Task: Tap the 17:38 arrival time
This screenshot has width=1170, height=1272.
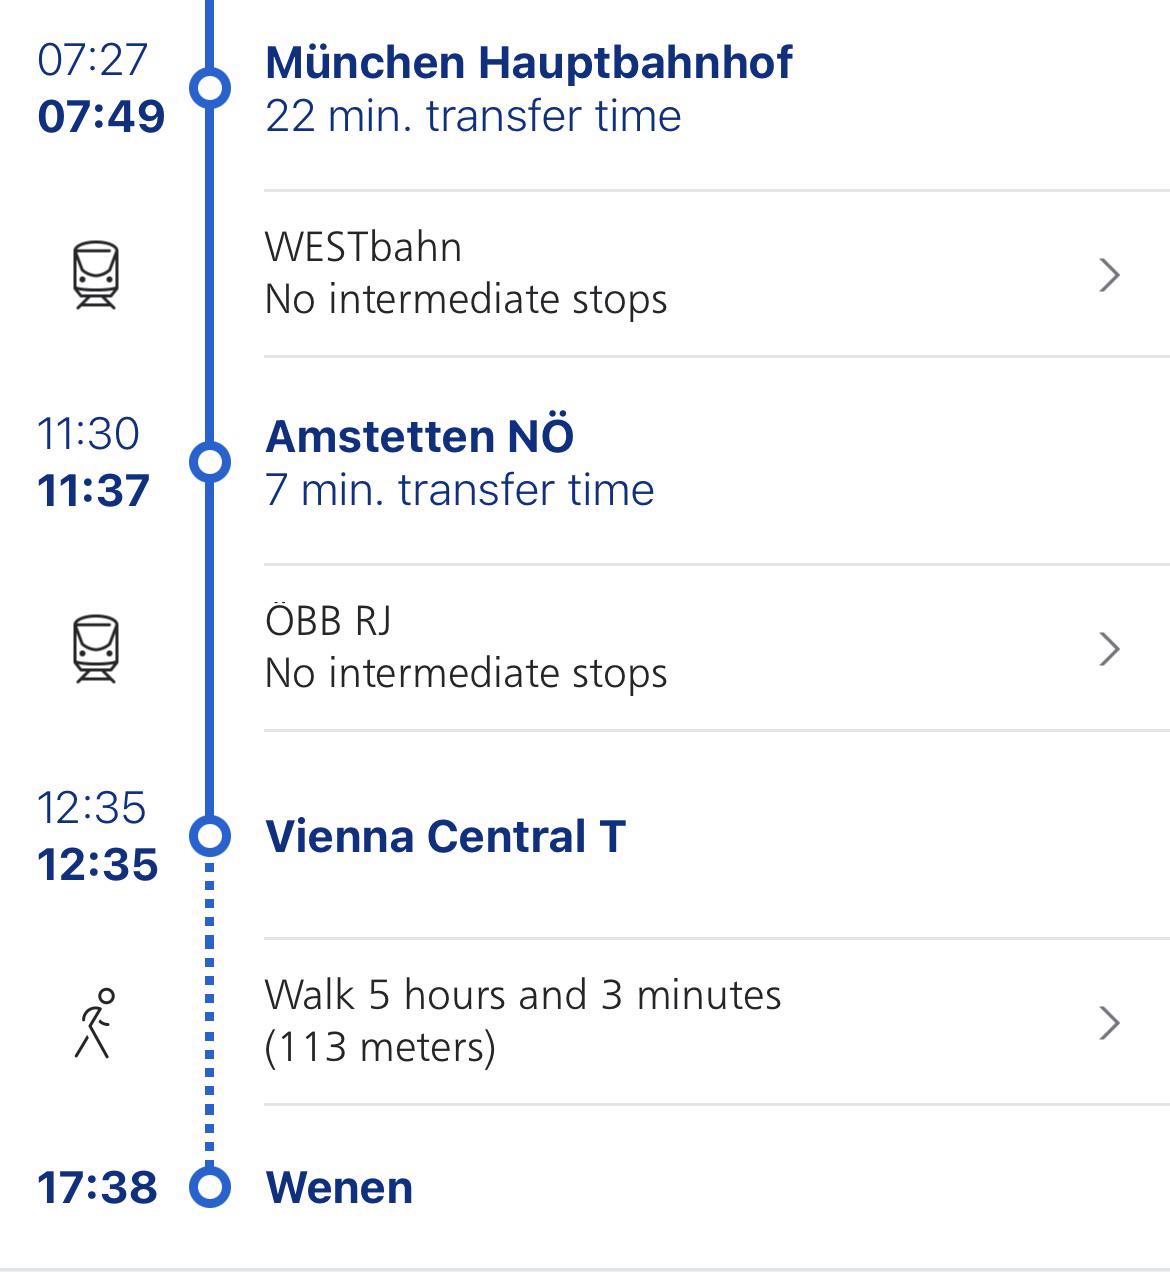Action: pos(97,1187)
